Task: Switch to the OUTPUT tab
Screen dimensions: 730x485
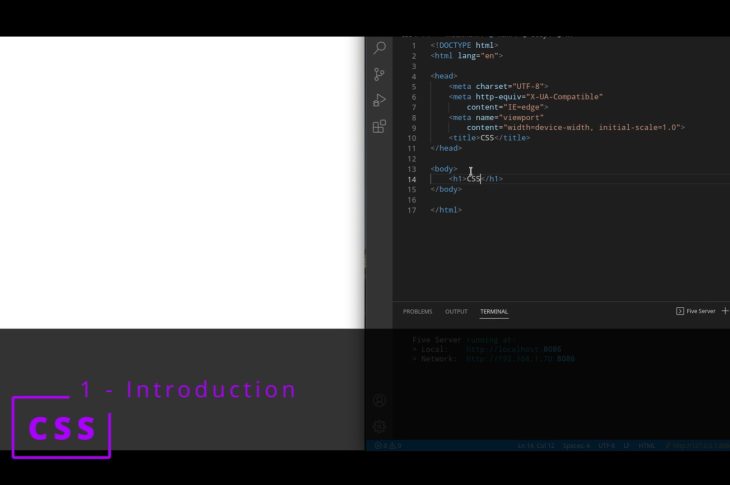Action: pyautogui.click(x=456, y=311)
